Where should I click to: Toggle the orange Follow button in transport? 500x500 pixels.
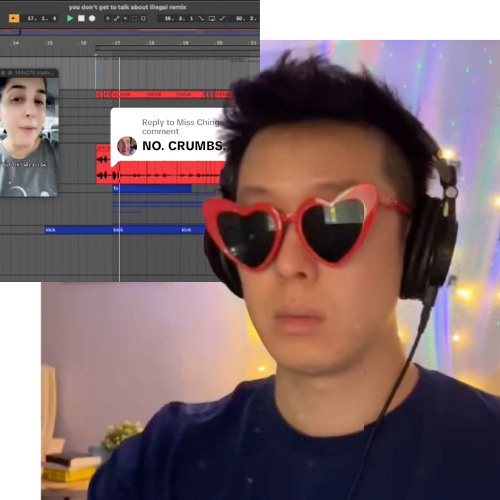click(x=14, y=18)
